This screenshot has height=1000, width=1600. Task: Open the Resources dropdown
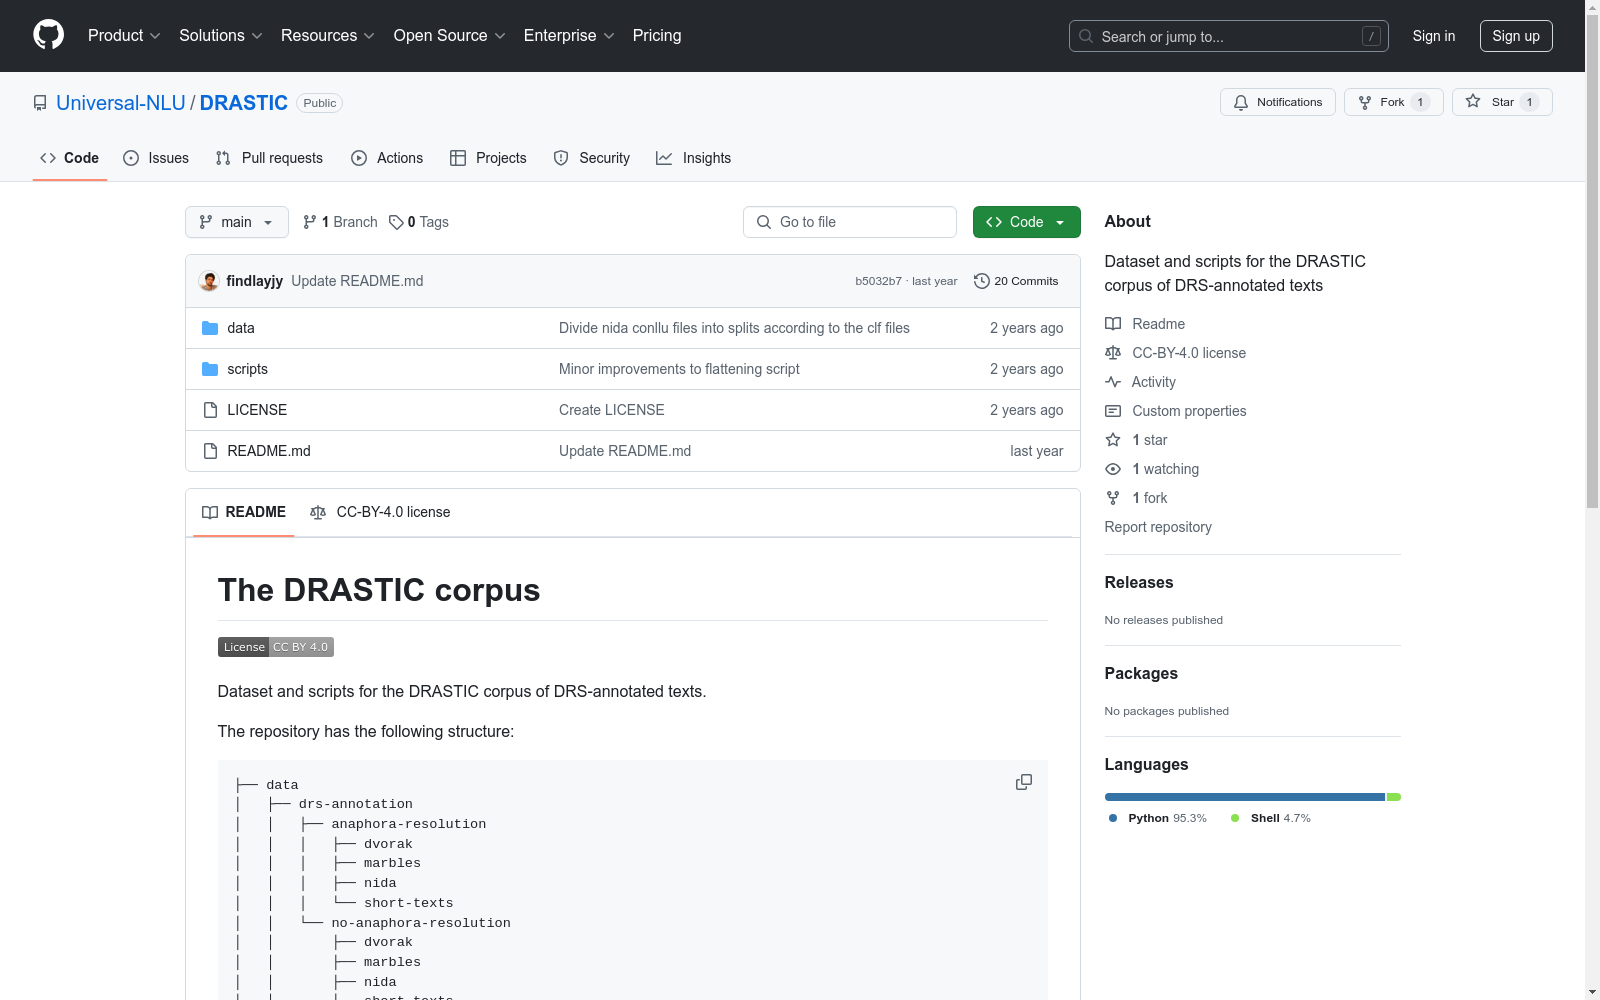328,35
